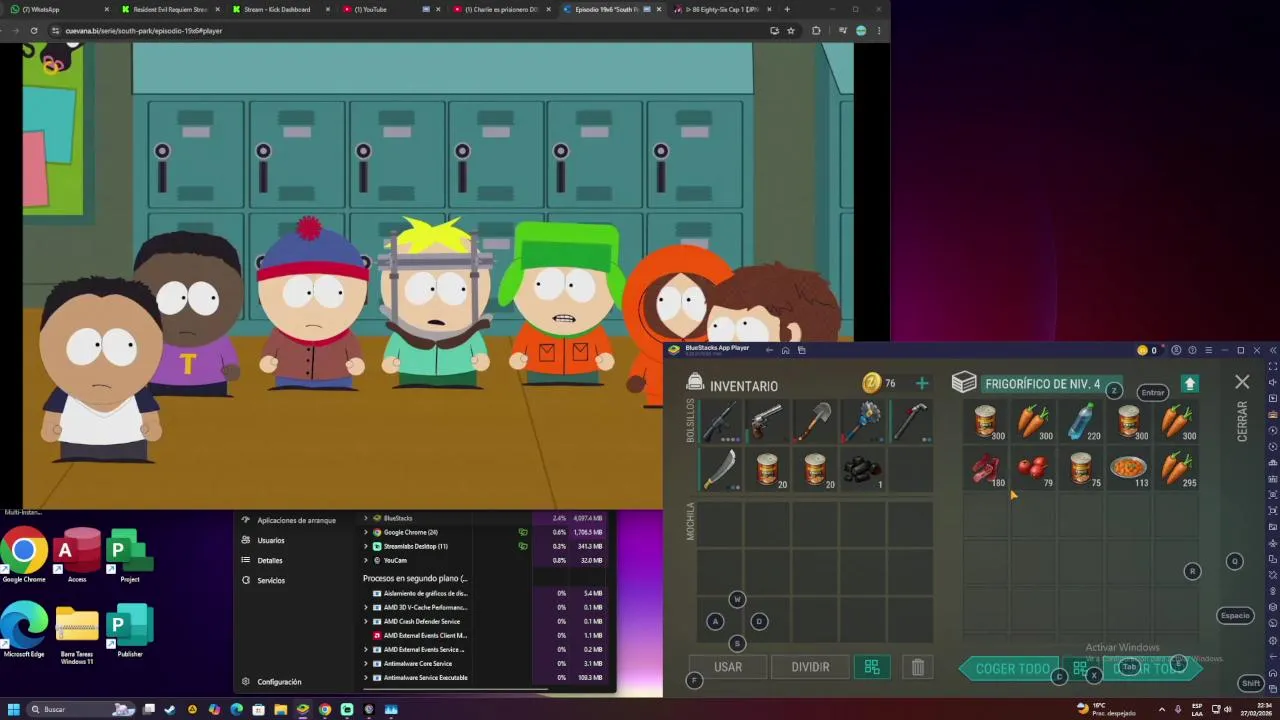Image resolution: width=1280 pixels, height=720 pixels.
Task: Open BlueStacks account profile icon
Action: 1176,350
